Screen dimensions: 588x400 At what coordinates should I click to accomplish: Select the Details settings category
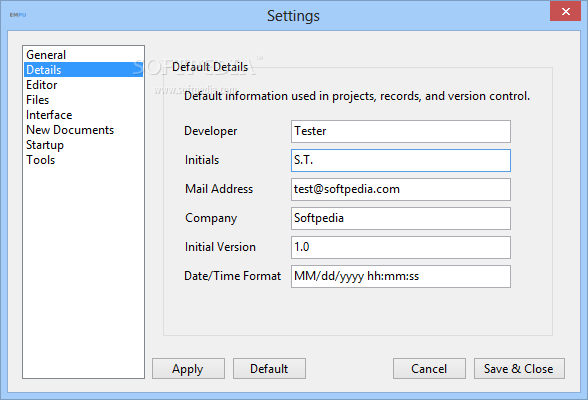pos(83,70)
